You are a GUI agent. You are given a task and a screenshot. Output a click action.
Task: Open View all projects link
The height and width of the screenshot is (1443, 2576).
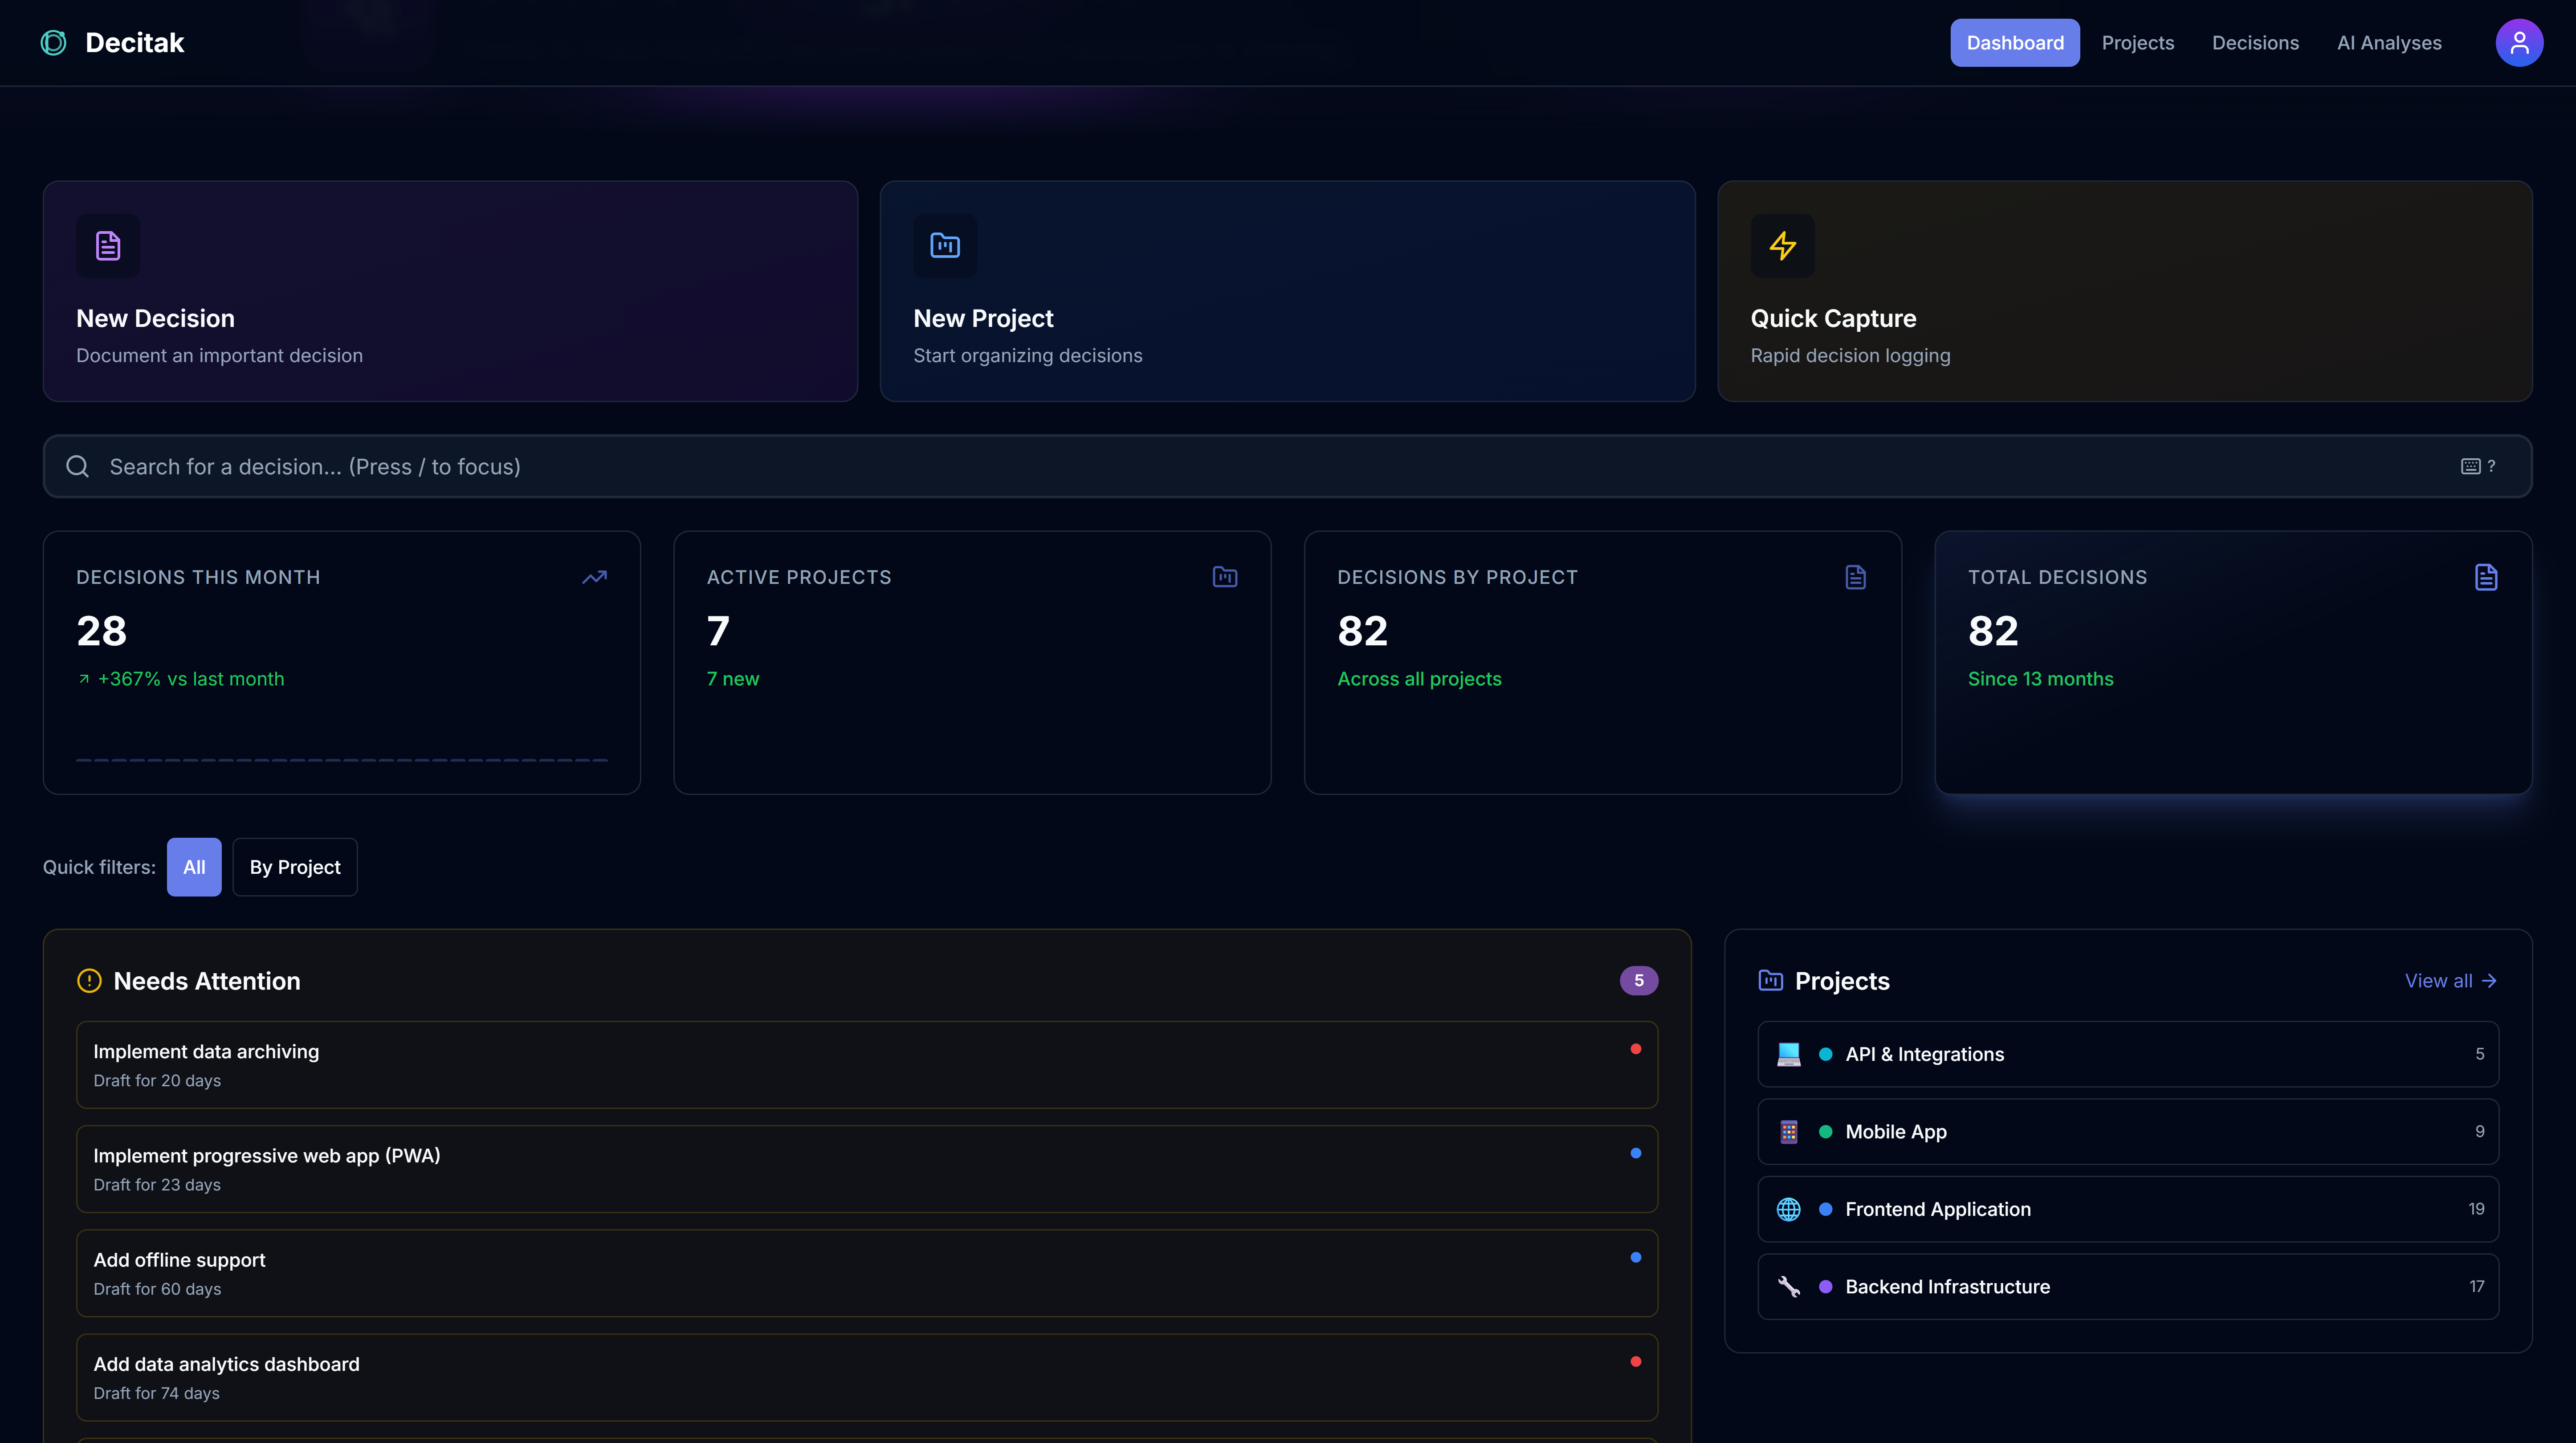point(2449,981)
